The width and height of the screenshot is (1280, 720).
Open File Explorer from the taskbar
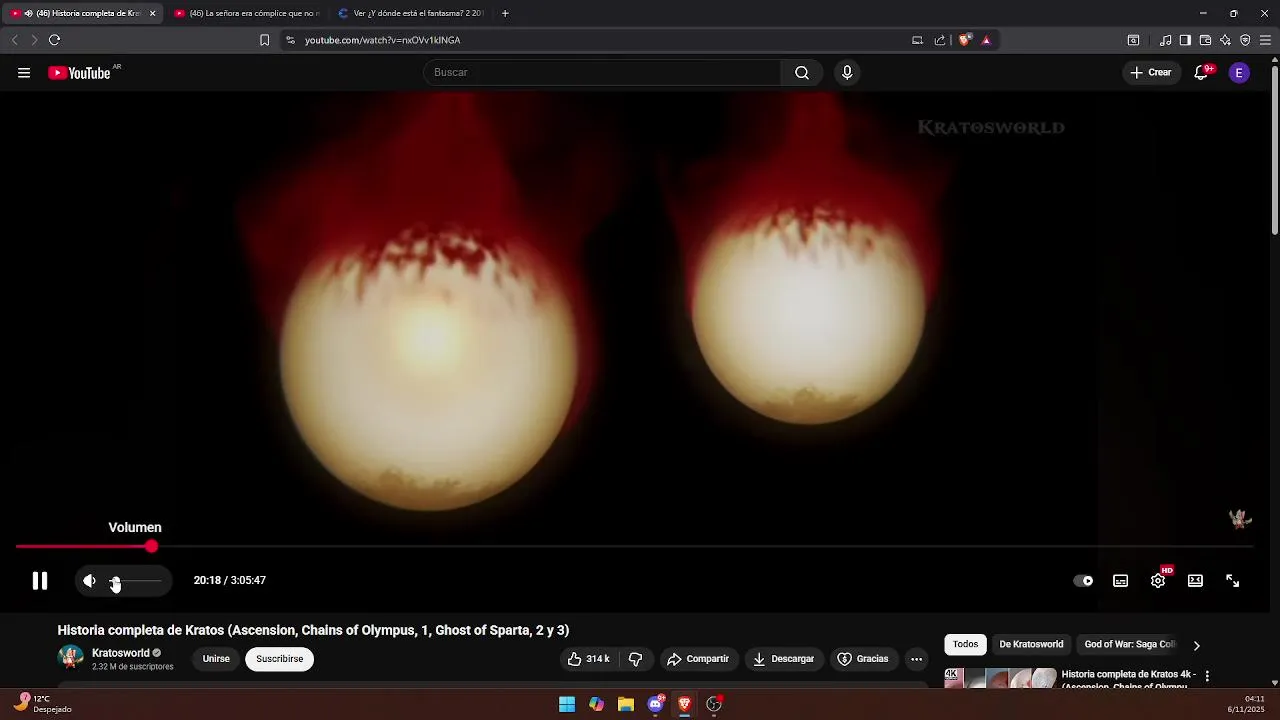coord(626,704)
